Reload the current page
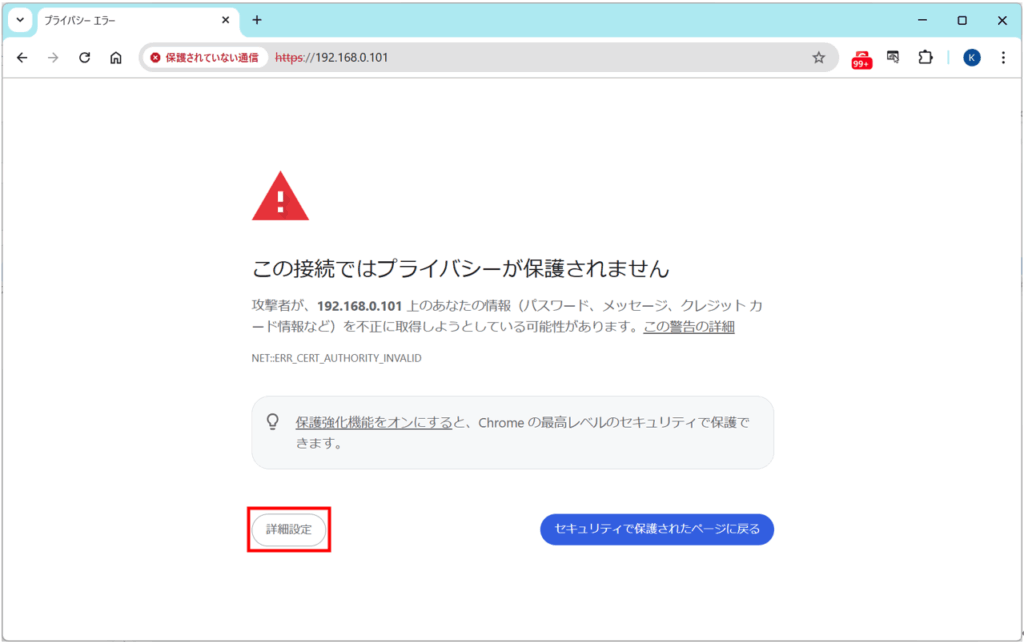The height and width of the screenshot is (644, 1024). point(85,58)
